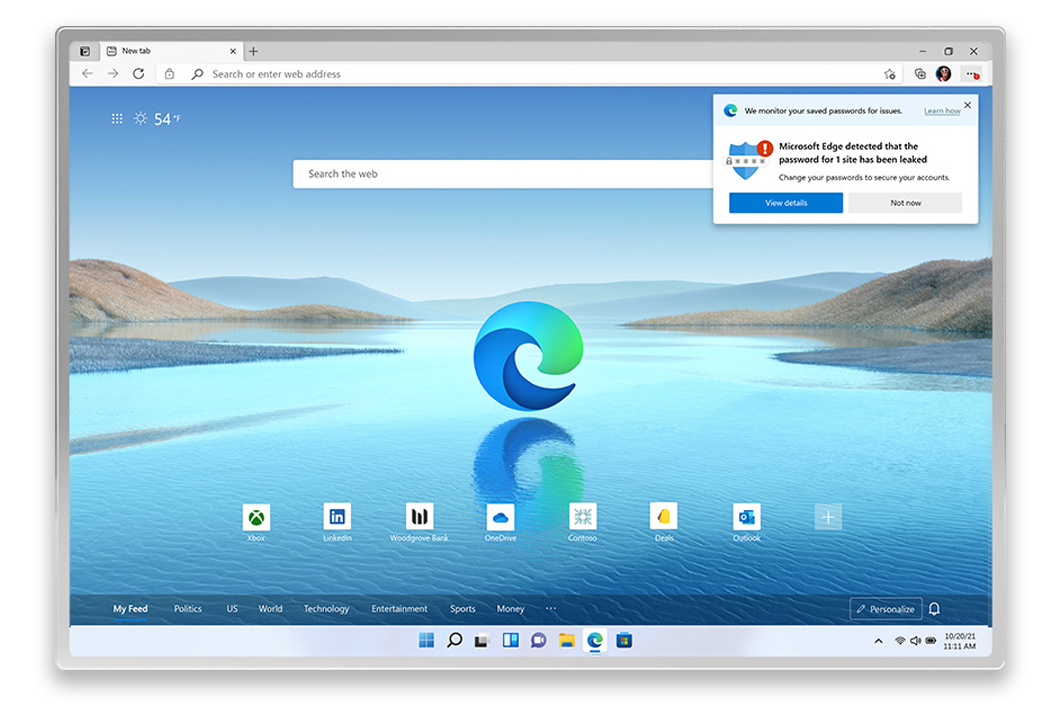Open the OneDrive quick link
This screenshot has width=1064, height=704.
pos(501,523)
